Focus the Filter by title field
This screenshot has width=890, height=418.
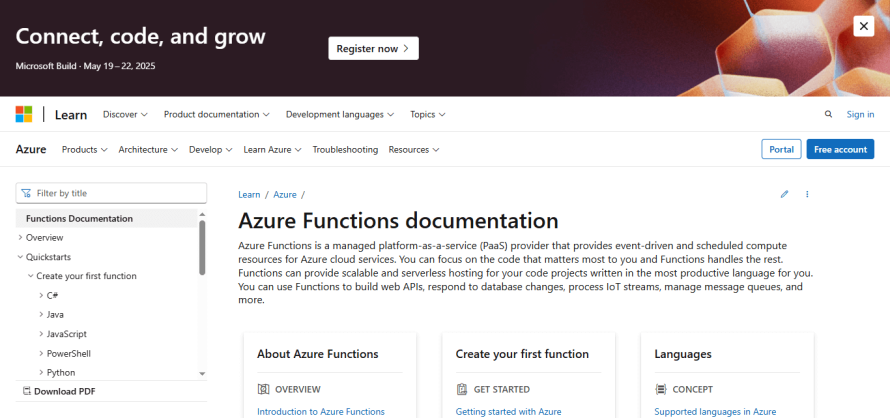pyautogui.click(x=111, y=193)
